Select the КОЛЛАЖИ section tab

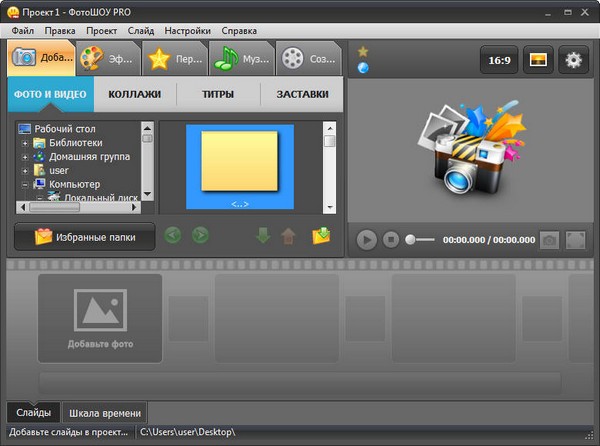point(134,95)
